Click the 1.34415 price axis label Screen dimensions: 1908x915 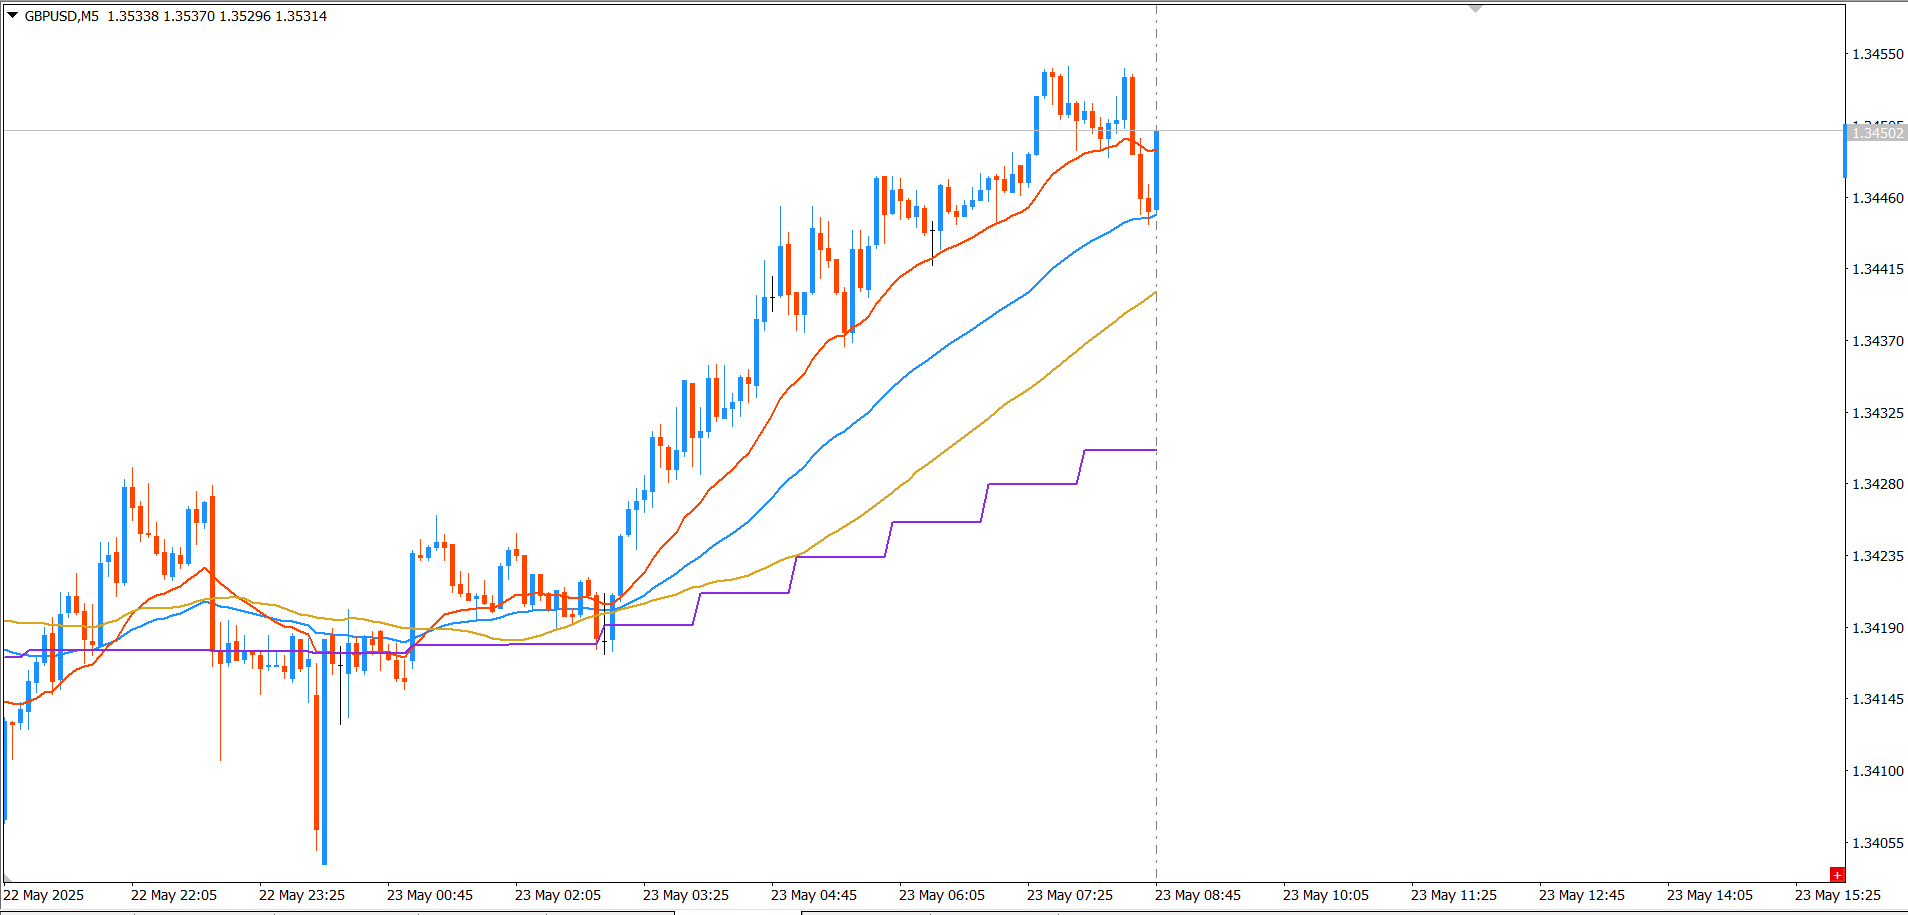tap(1878, 269)
